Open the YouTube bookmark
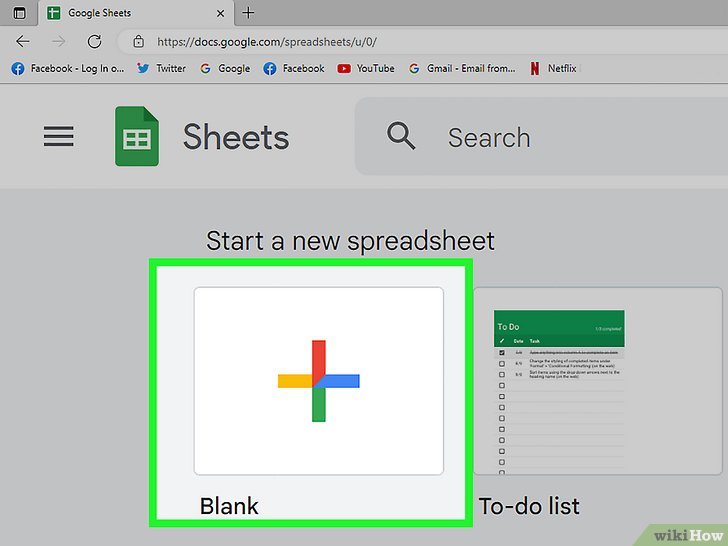This screenshot has height=546, width=728. pos(365,69)
